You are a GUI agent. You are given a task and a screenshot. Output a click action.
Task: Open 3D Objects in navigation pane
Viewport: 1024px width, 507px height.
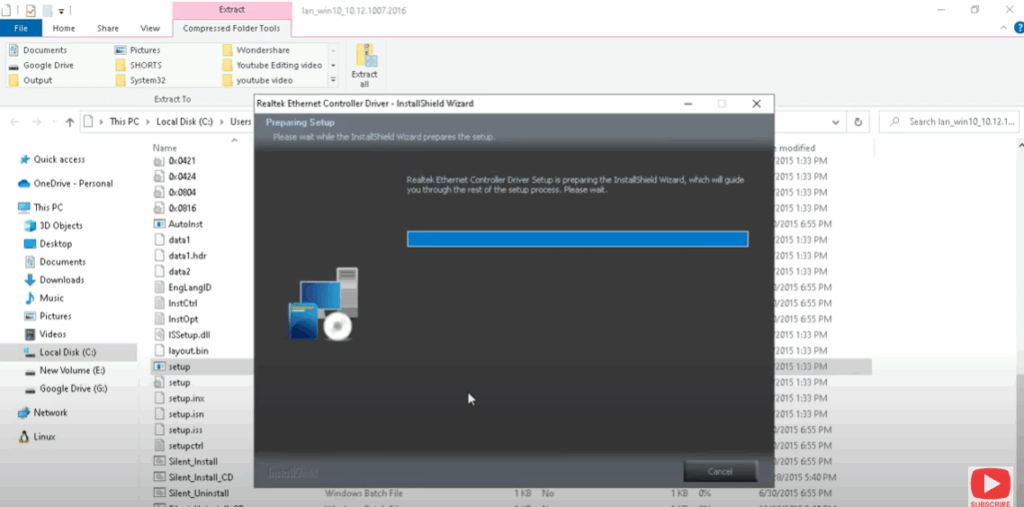click(x=54, y=225)
